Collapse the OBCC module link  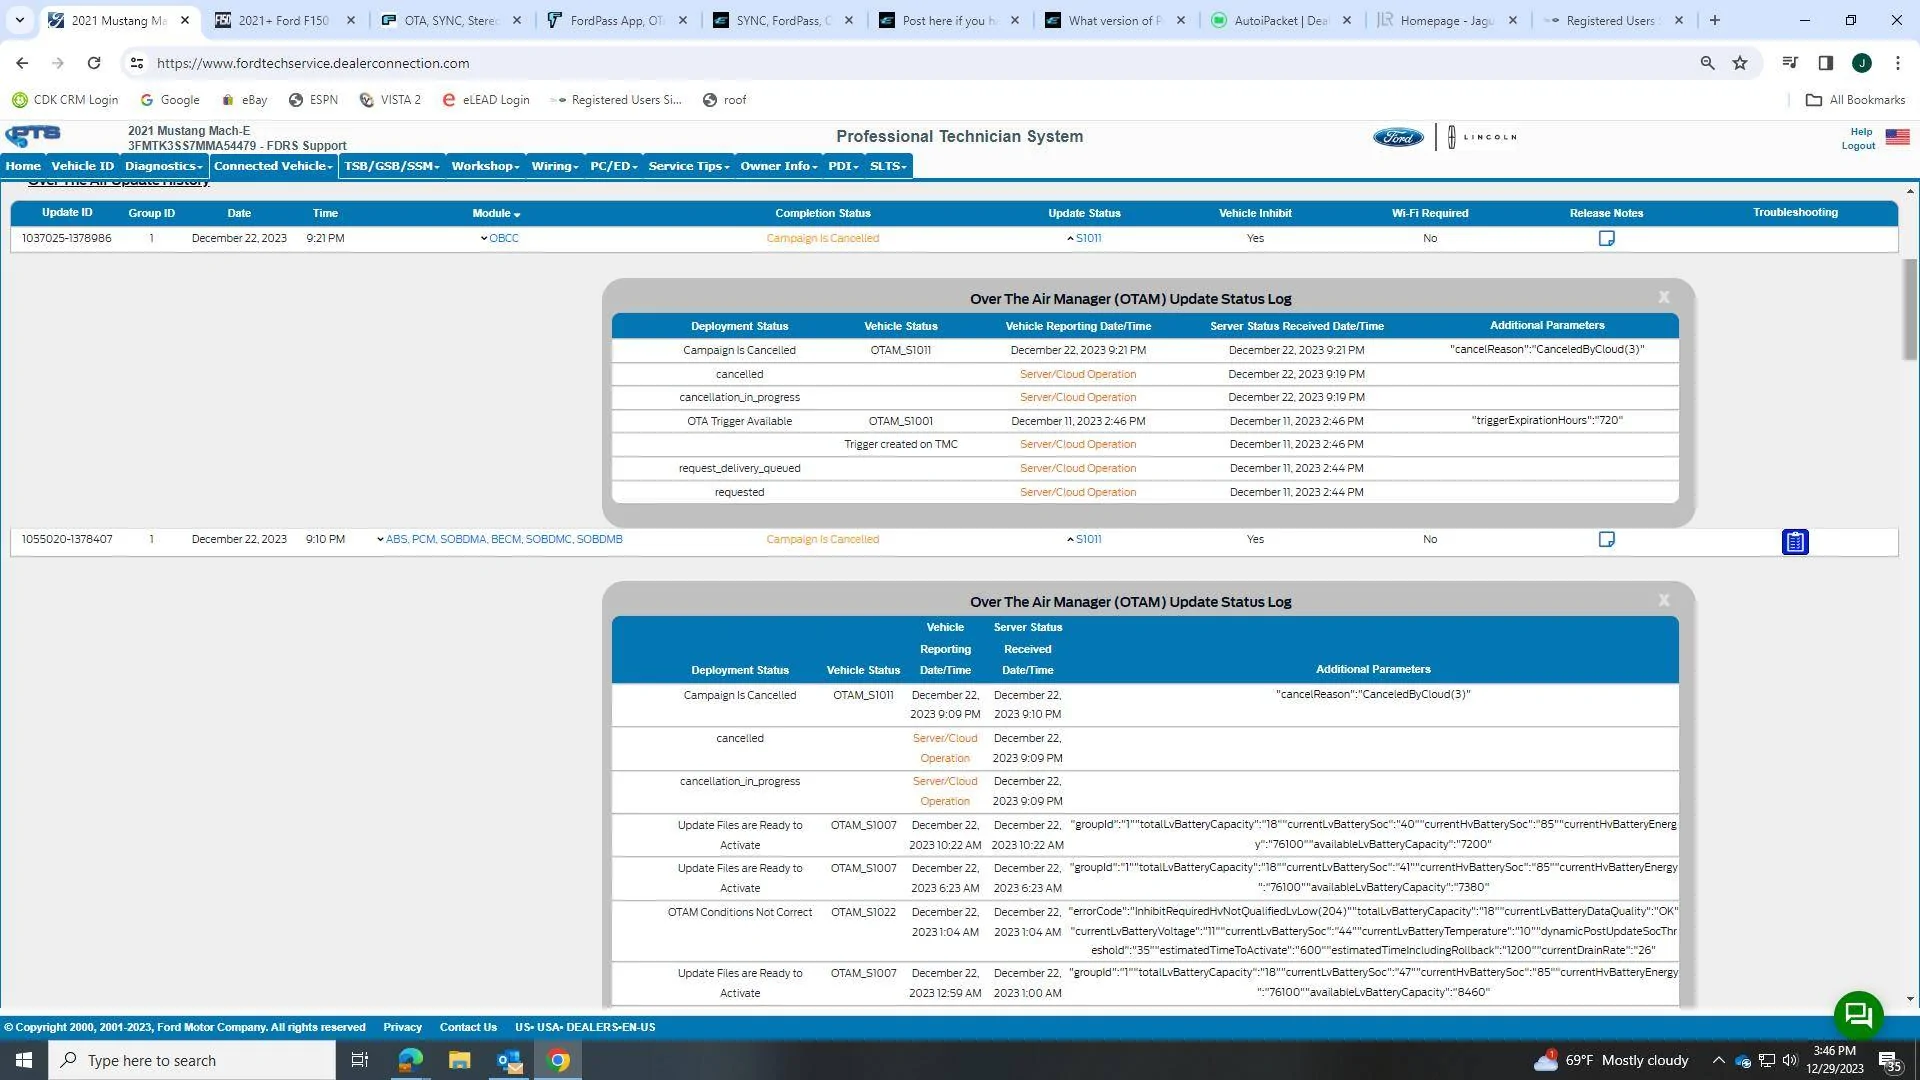point(499,238)
